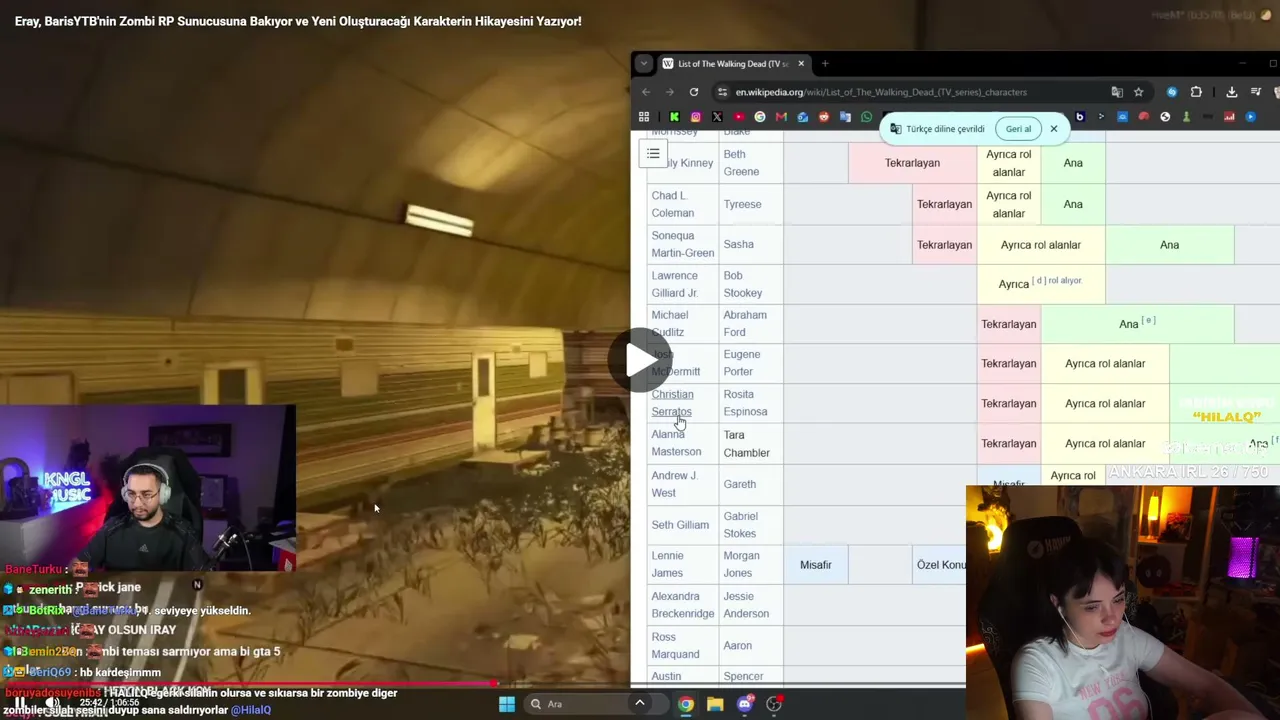Play the paused video
The width and height of the screenshot is (1280, 720).
click(x=640, y=360)
